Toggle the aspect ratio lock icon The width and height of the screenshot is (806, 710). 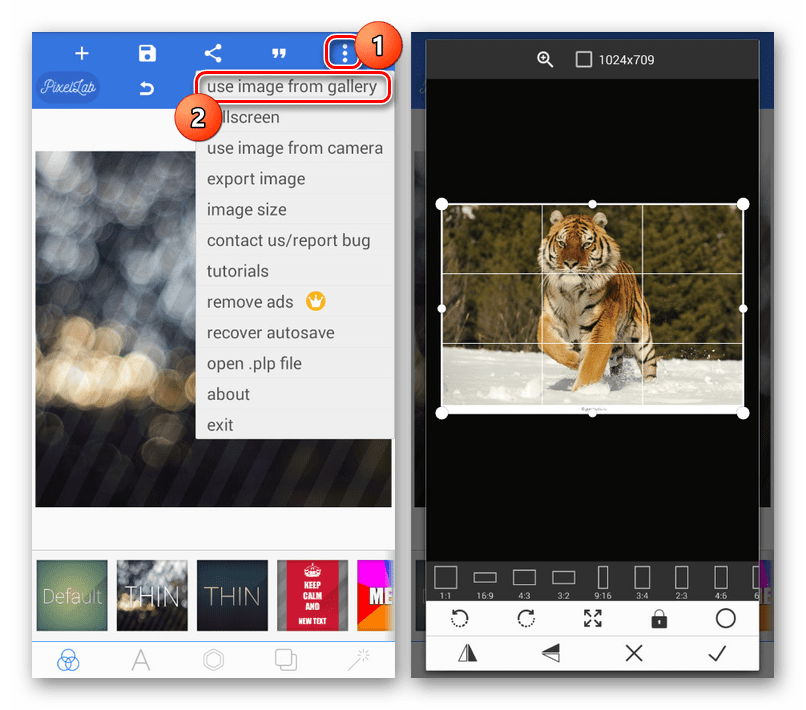point(659,619)
